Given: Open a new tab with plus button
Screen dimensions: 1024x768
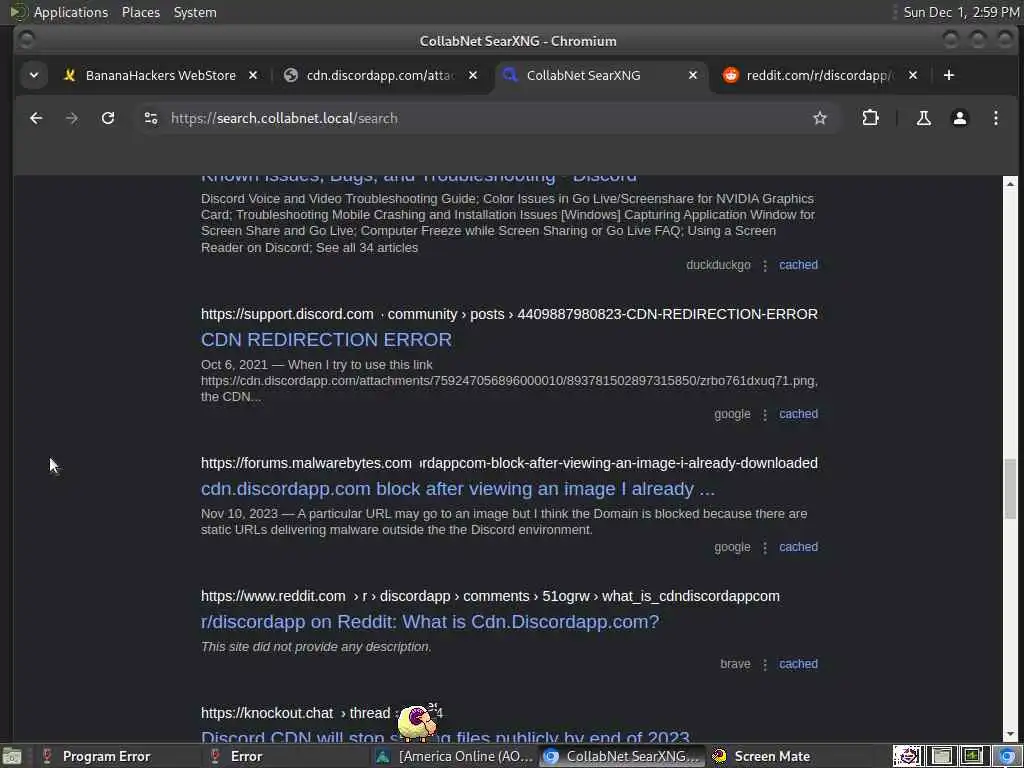Looking at the screenshot, I should [x=949, y=75].
